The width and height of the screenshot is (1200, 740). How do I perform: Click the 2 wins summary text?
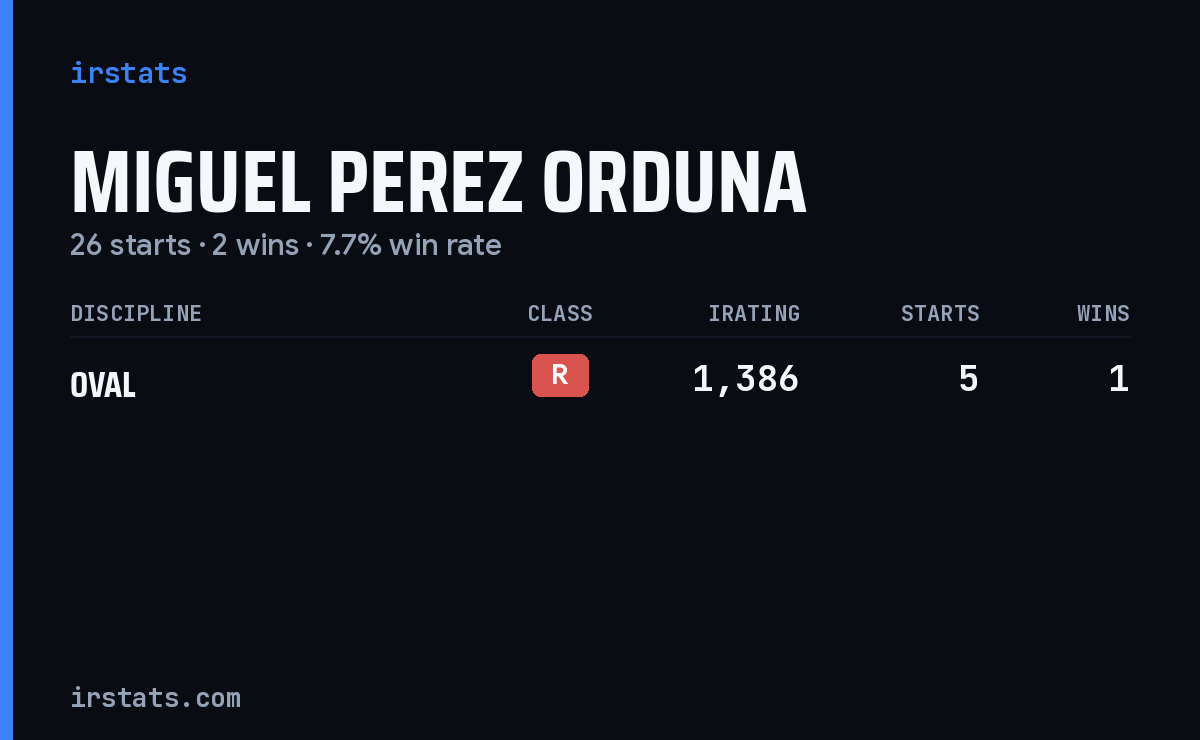pyautogui.click(x=255, y=245)
